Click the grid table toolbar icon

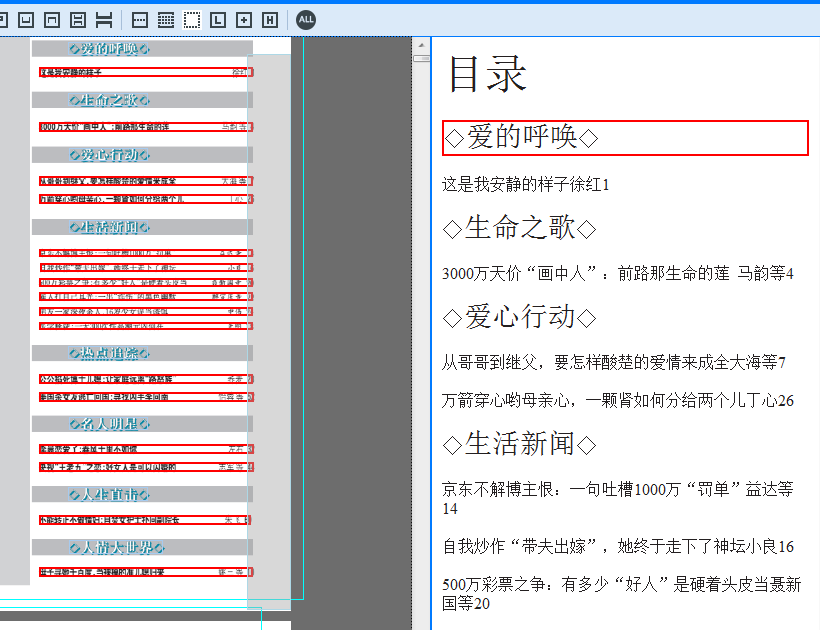tap(166, 20)
